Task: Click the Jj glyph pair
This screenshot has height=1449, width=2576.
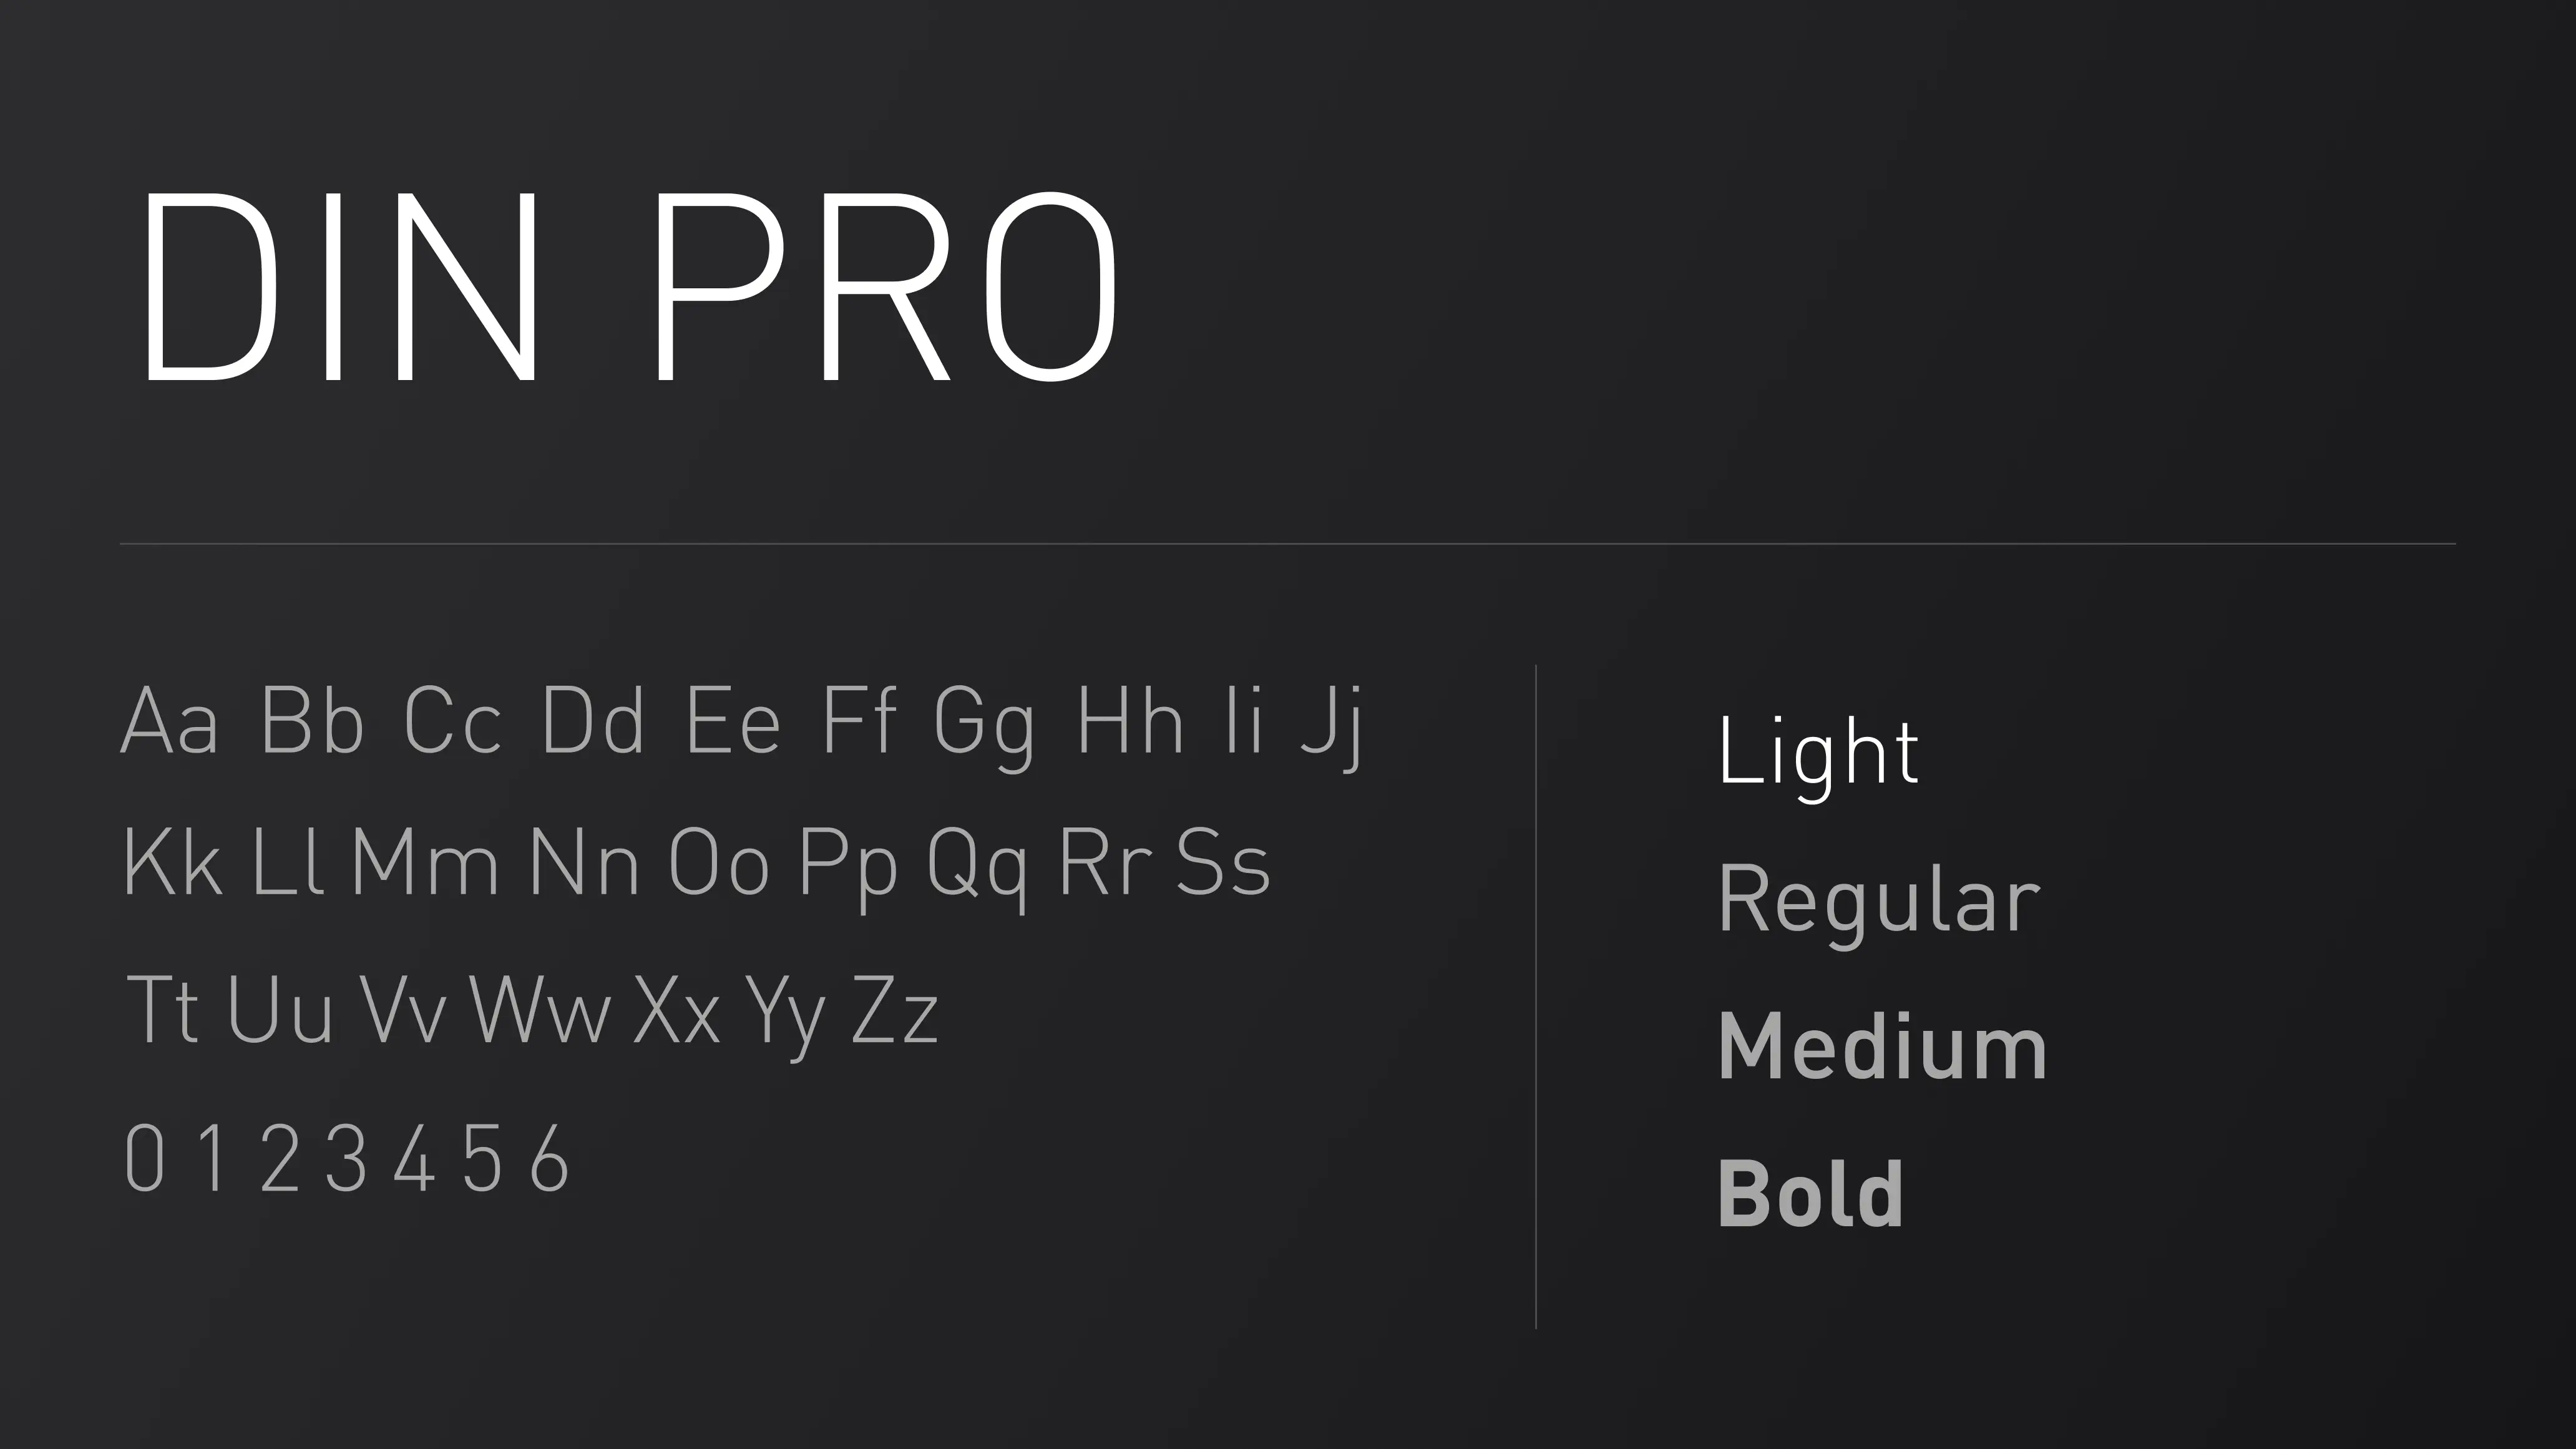Action: coord(1330,726)
